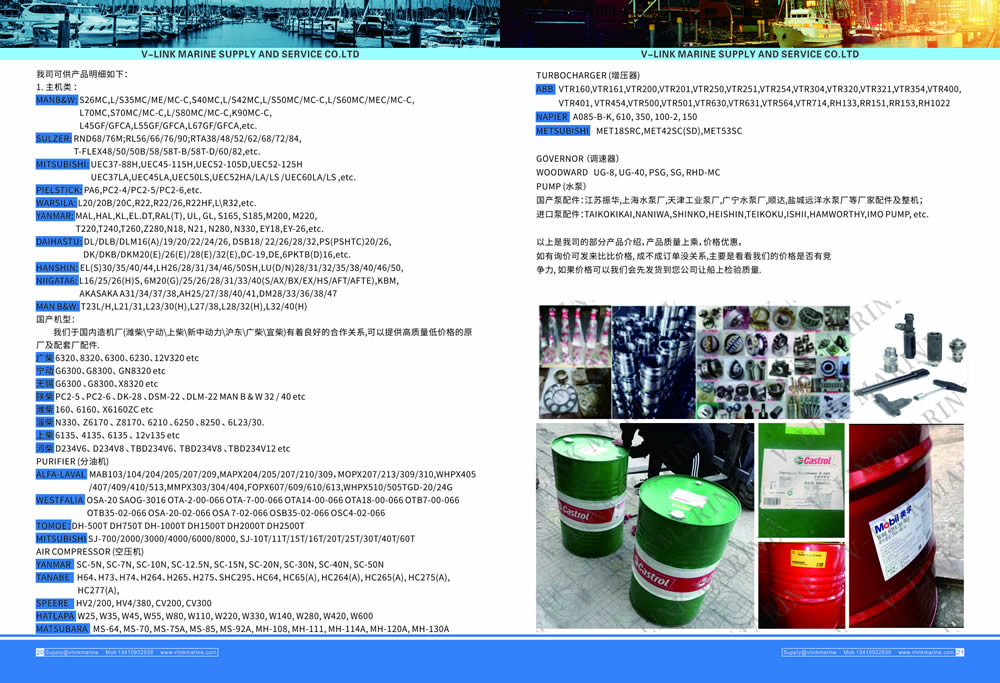1000x683 pixels.
Task: Open the glass bottles and valve plate photo
Action: pos(575,362)
